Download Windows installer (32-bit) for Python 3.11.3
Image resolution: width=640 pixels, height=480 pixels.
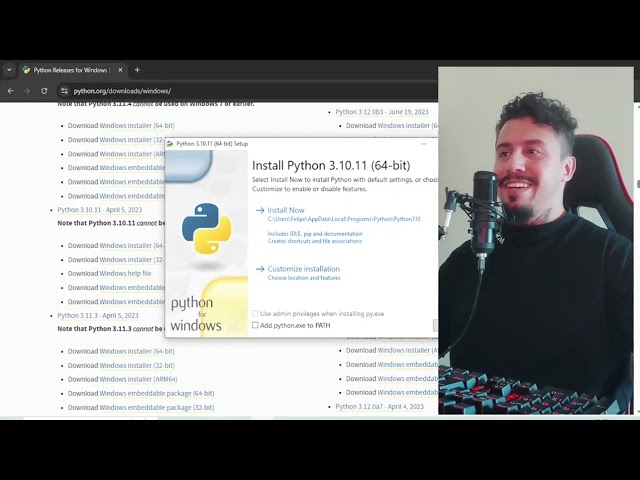coord(137,365)
